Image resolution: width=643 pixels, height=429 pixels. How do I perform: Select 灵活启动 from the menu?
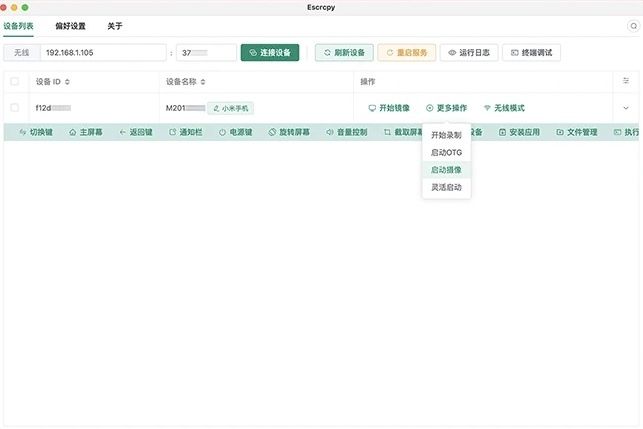point(446,187)
